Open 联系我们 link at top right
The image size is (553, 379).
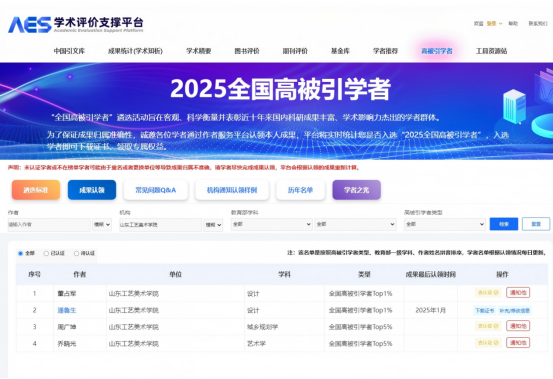537,24
